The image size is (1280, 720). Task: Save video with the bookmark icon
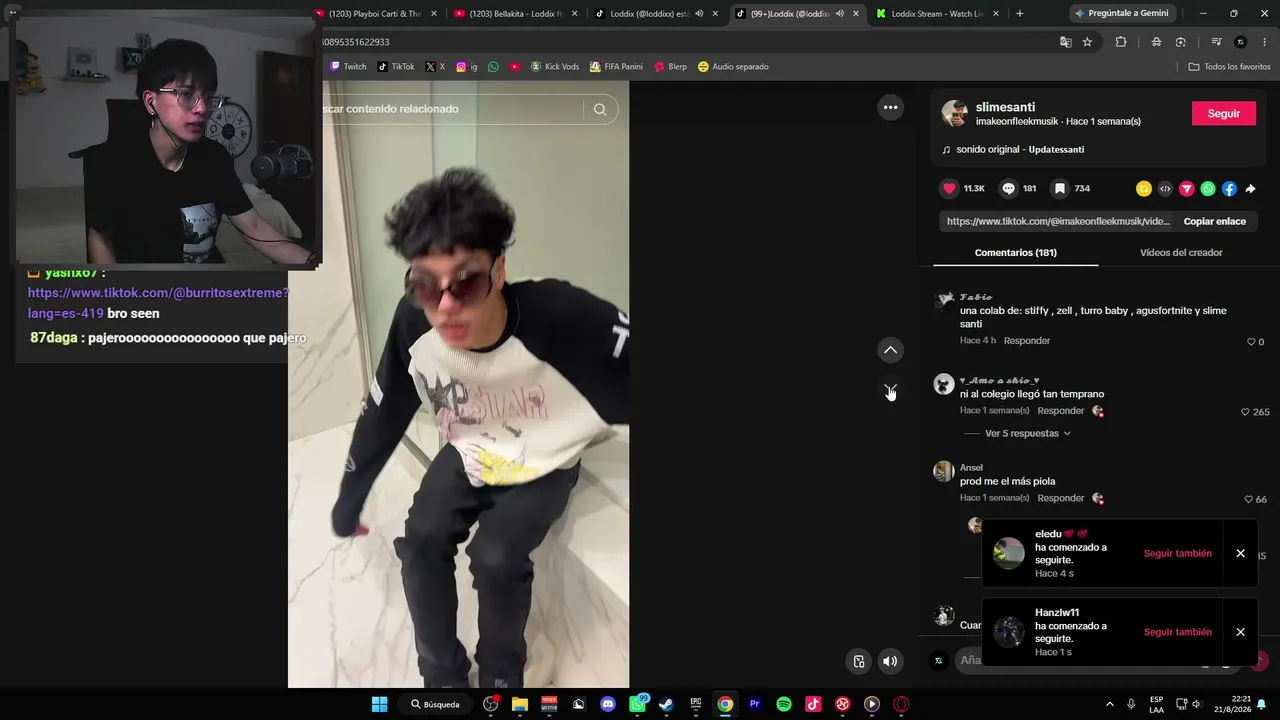pyautogui.click(x=1060, y=188)
